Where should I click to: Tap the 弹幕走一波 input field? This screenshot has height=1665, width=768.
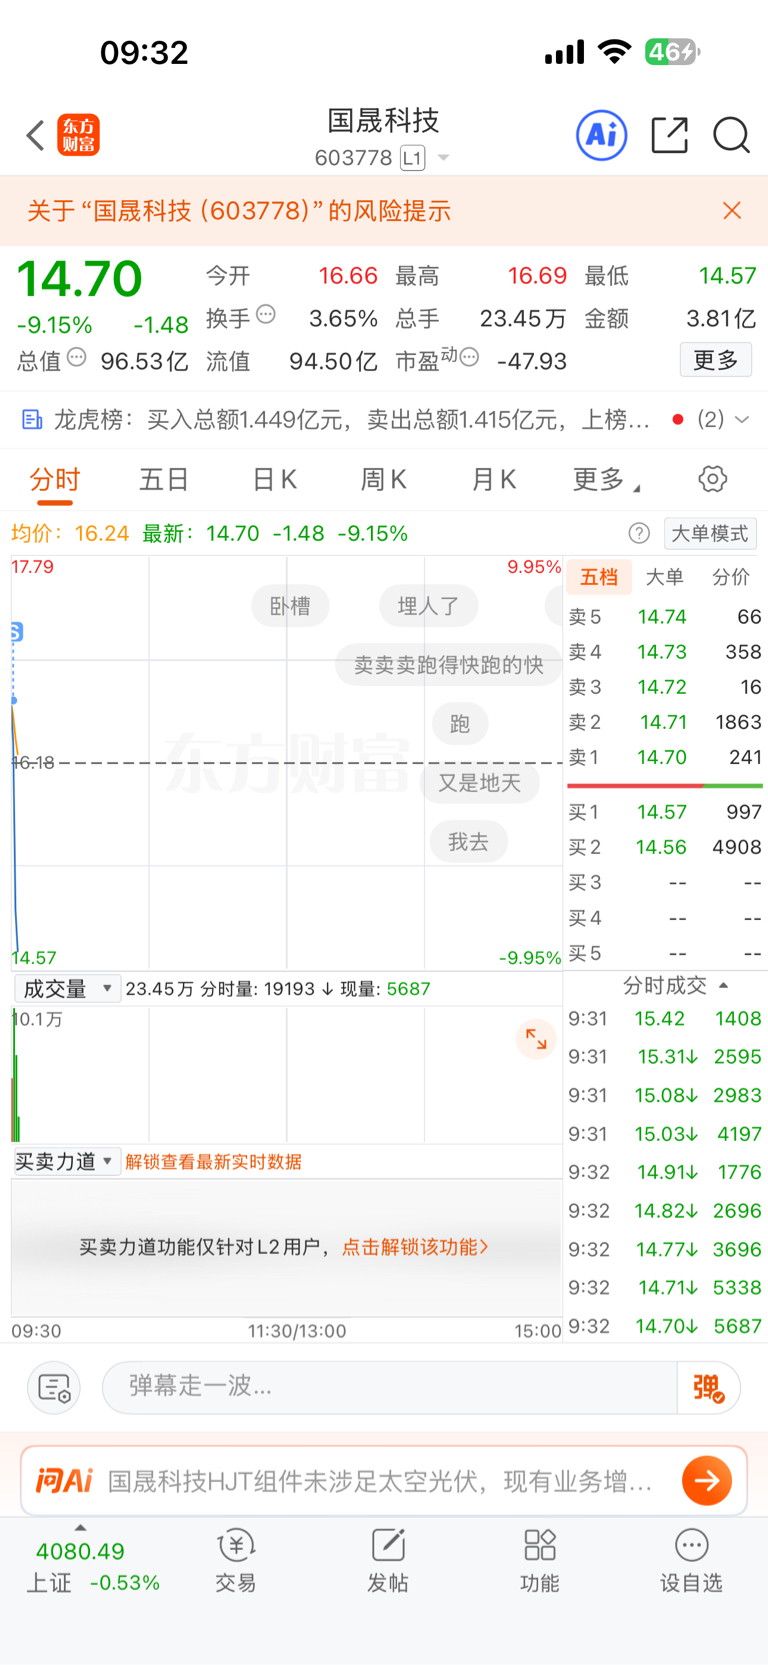pyautogui.click(x=389, y=1387)
